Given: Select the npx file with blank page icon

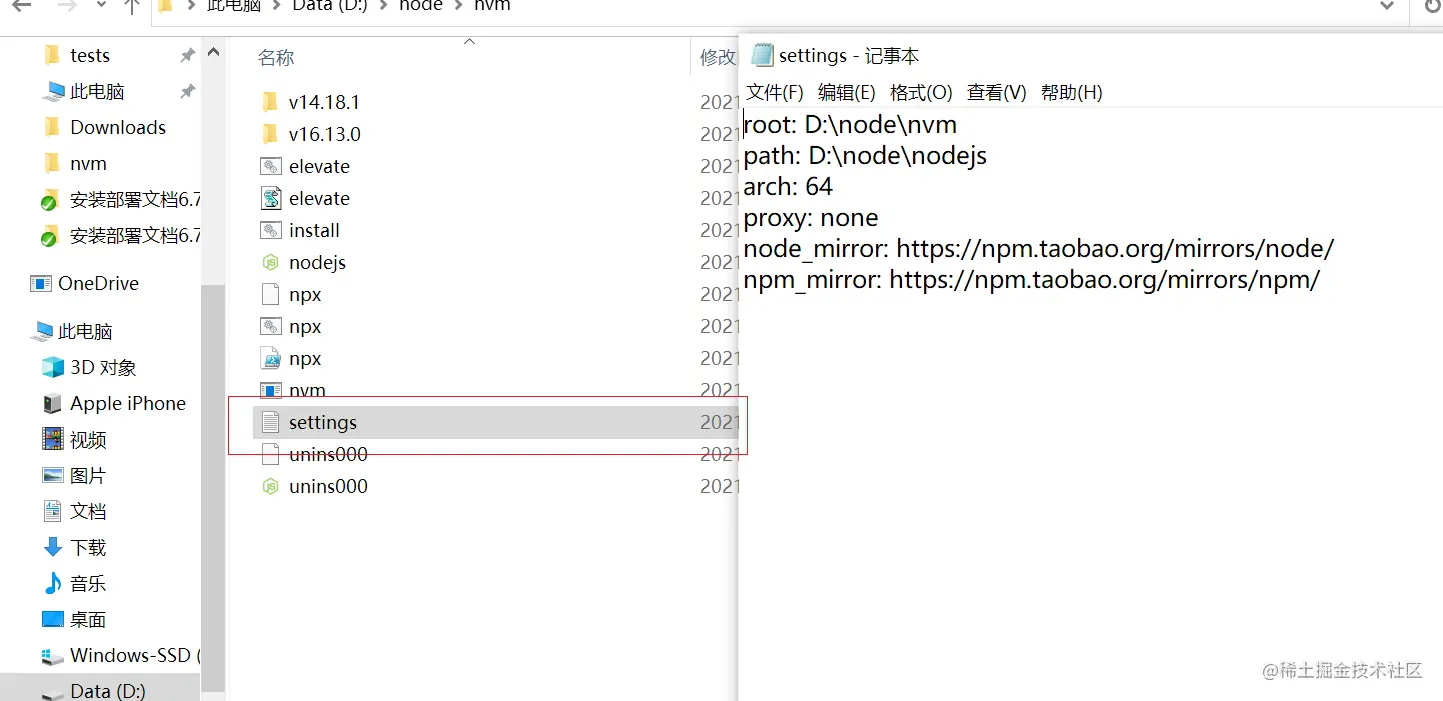Looking at the screenshot, I should tap(291, 294).
